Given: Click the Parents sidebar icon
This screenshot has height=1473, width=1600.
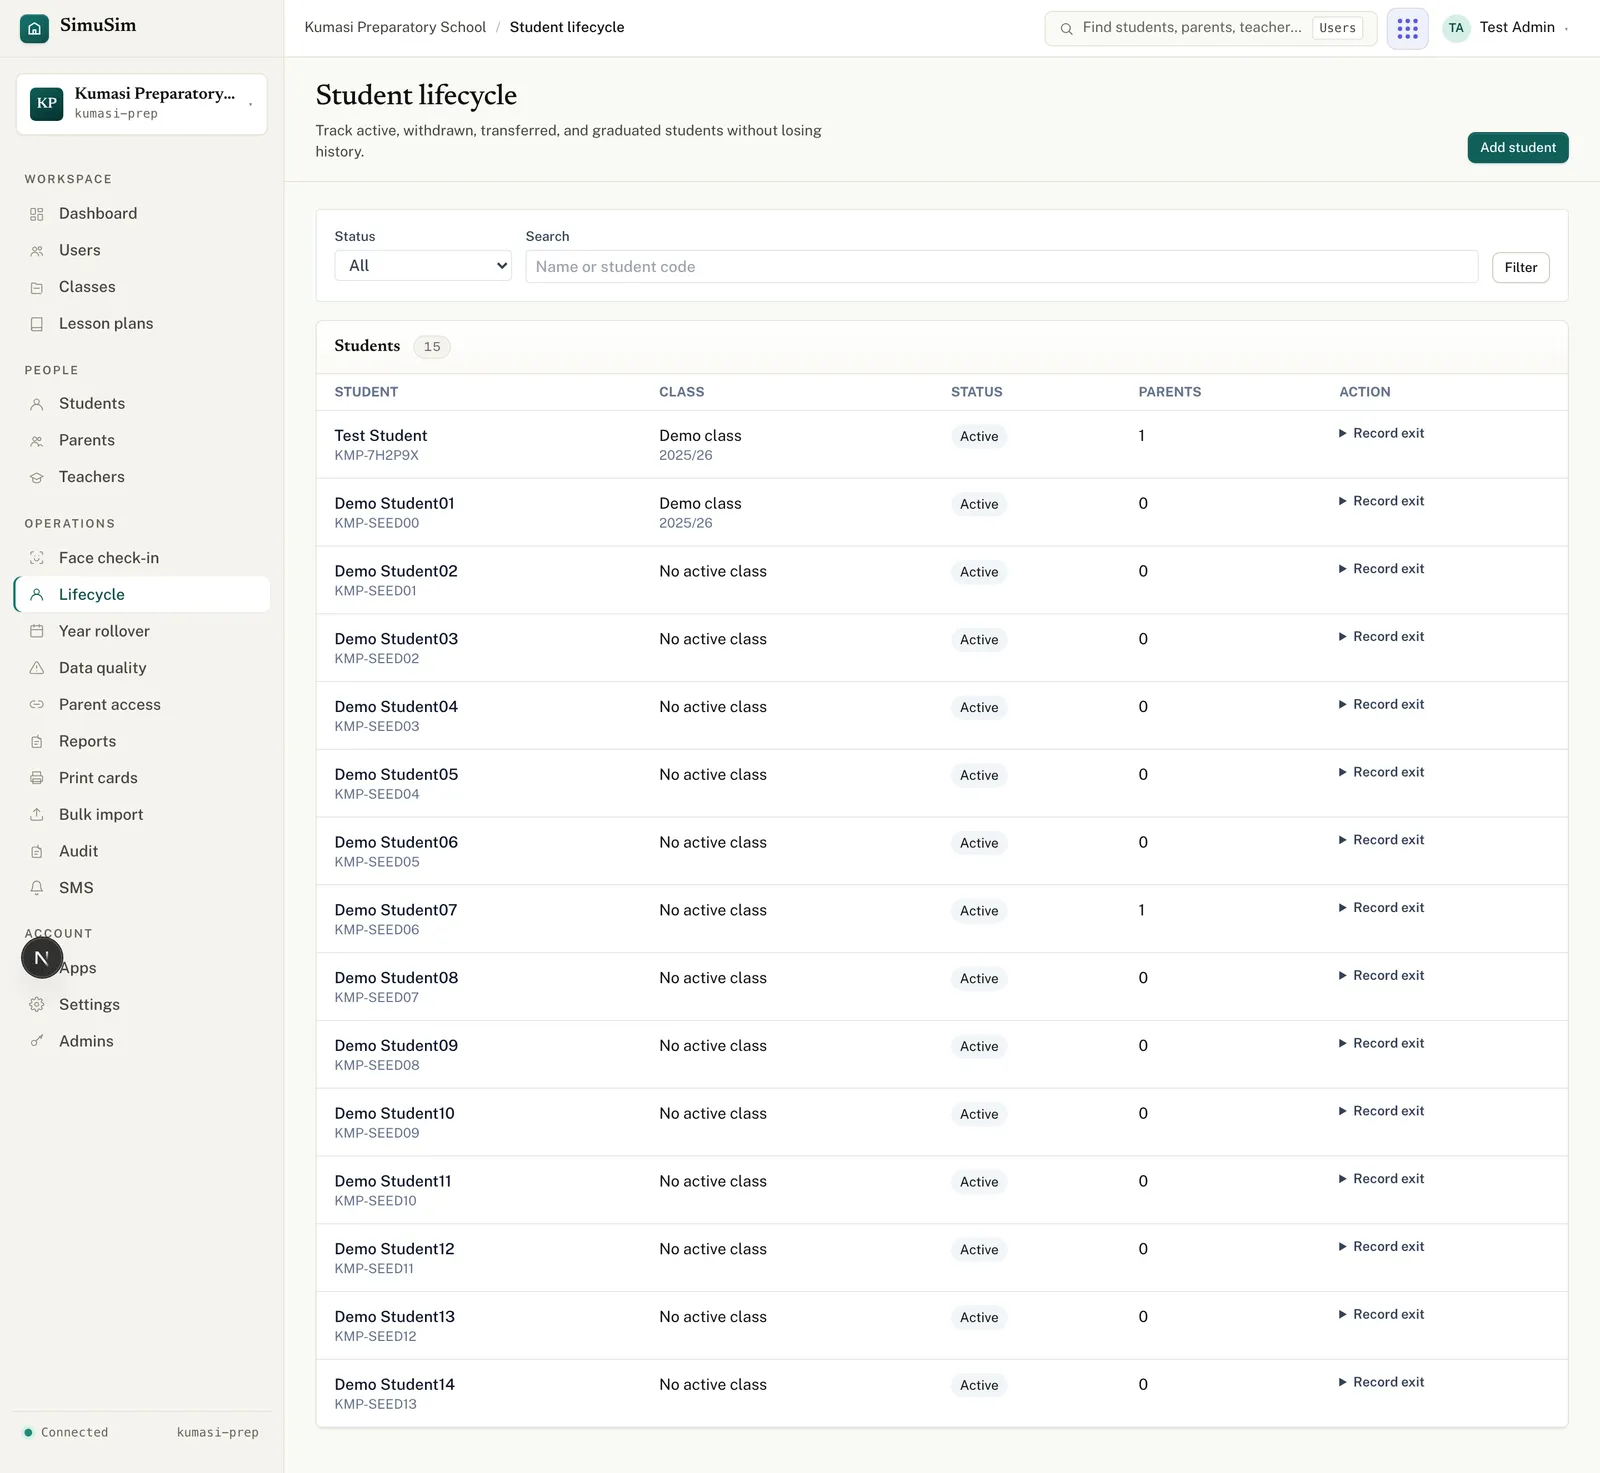Looking at the screenshot, I should (x=37, y=441).
